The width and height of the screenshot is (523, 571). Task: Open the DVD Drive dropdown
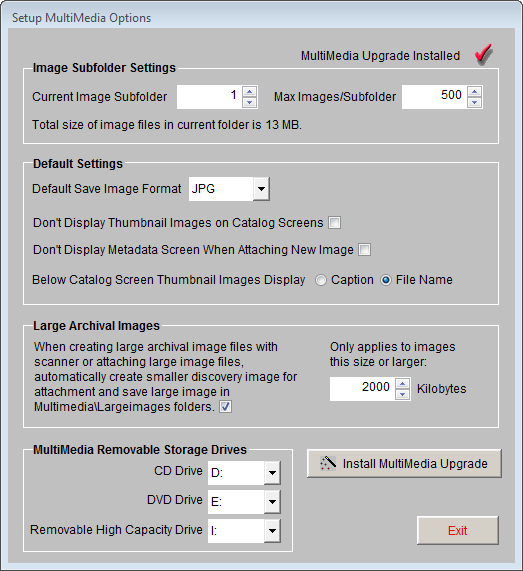pos(272,502)
